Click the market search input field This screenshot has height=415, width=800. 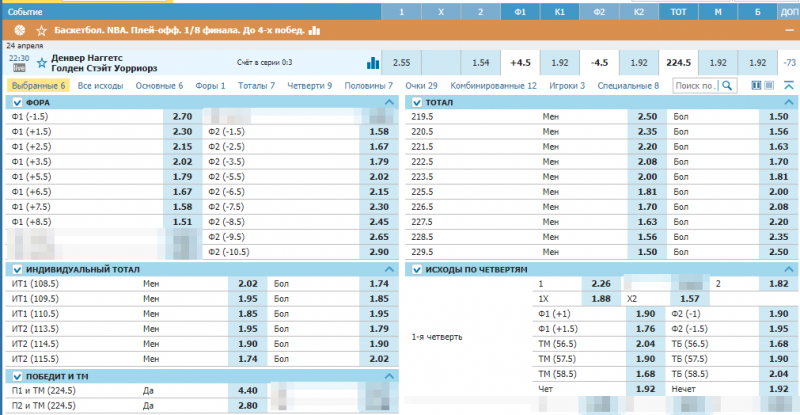694,86
